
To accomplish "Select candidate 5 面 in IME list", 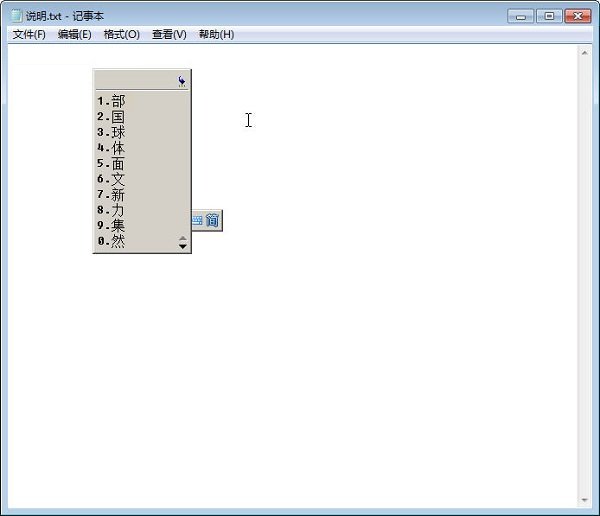I will (x=118, y=163).
